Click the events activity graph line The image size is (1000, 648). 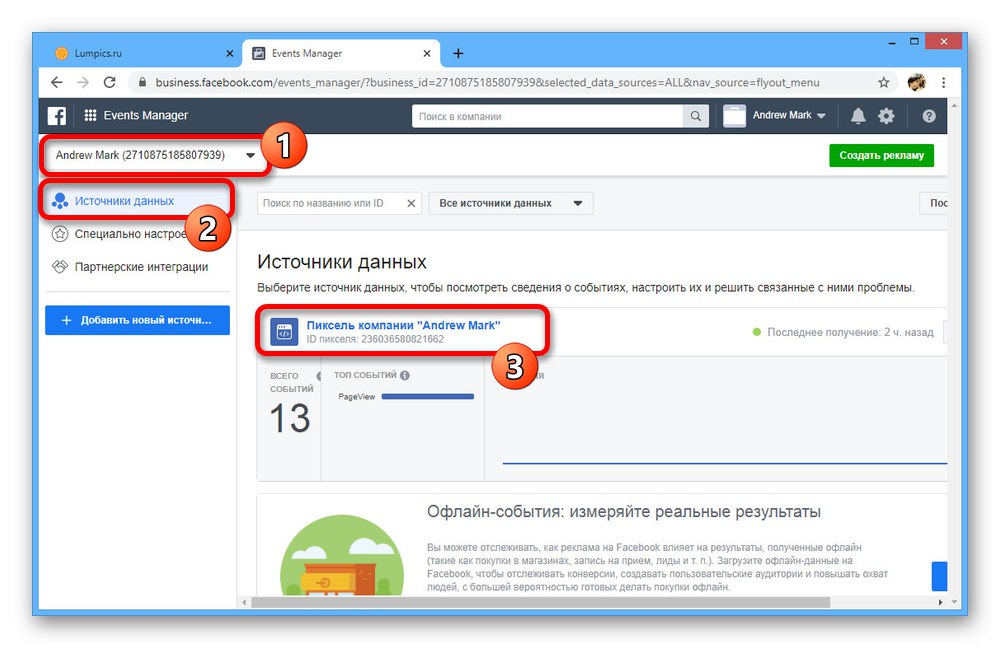[x=724, y=463]
